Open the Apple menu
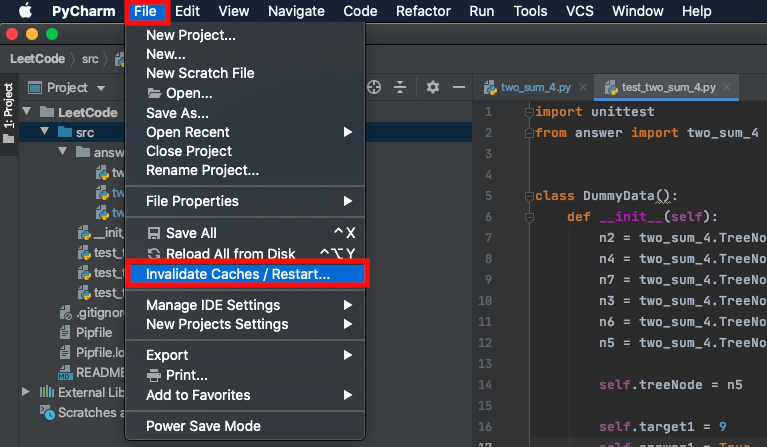 pyautogui.click(x=25, y=11)
